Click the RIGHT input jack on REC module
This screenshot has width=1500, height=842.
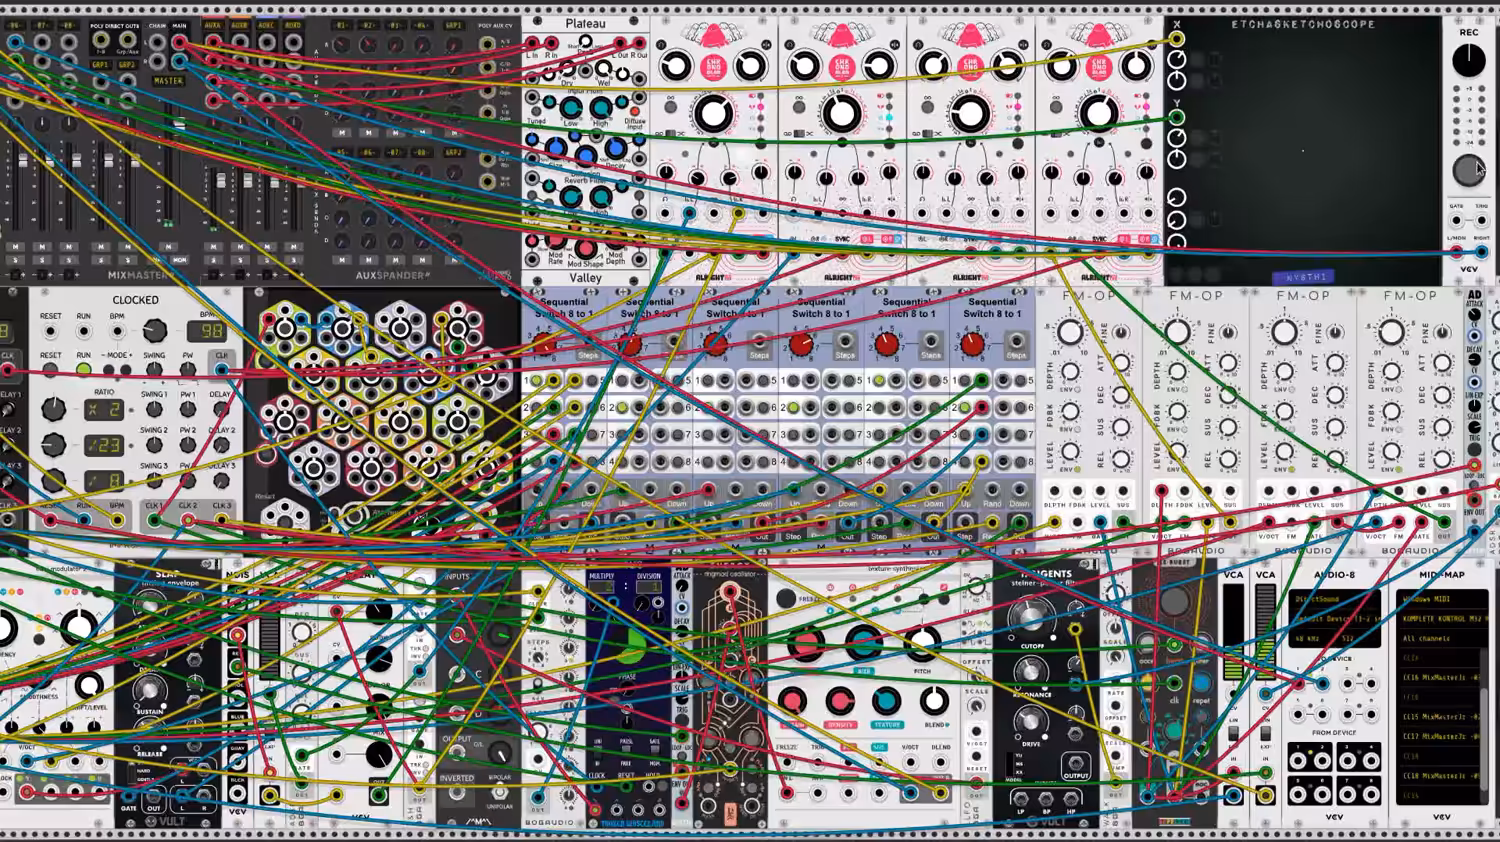tap(1481, 252)
